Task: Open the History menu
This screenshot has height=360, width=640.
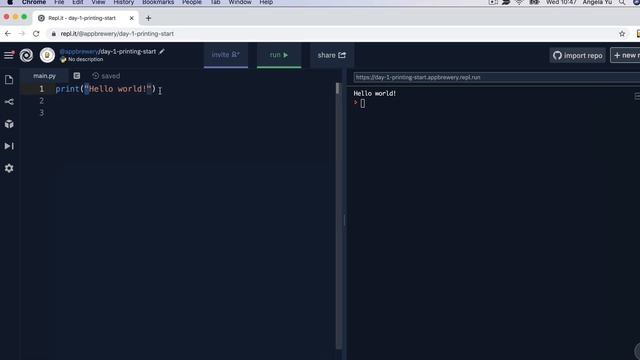Action: [x=124, y=2]
